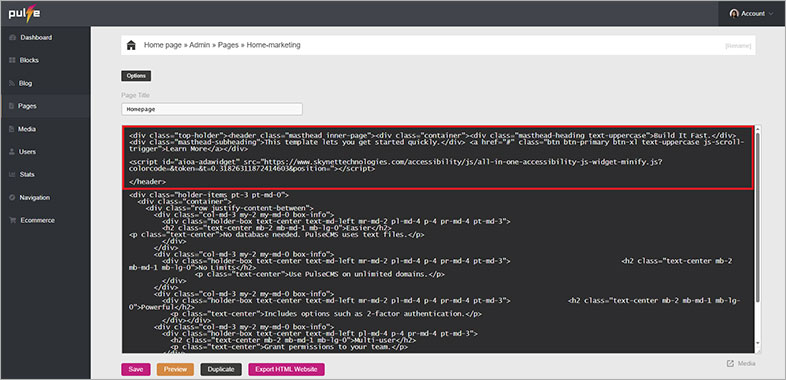786x380 pixels.
Task: Click 'Use PulseCMS on unlimited domains' line
Action: [x=319, y=274]
